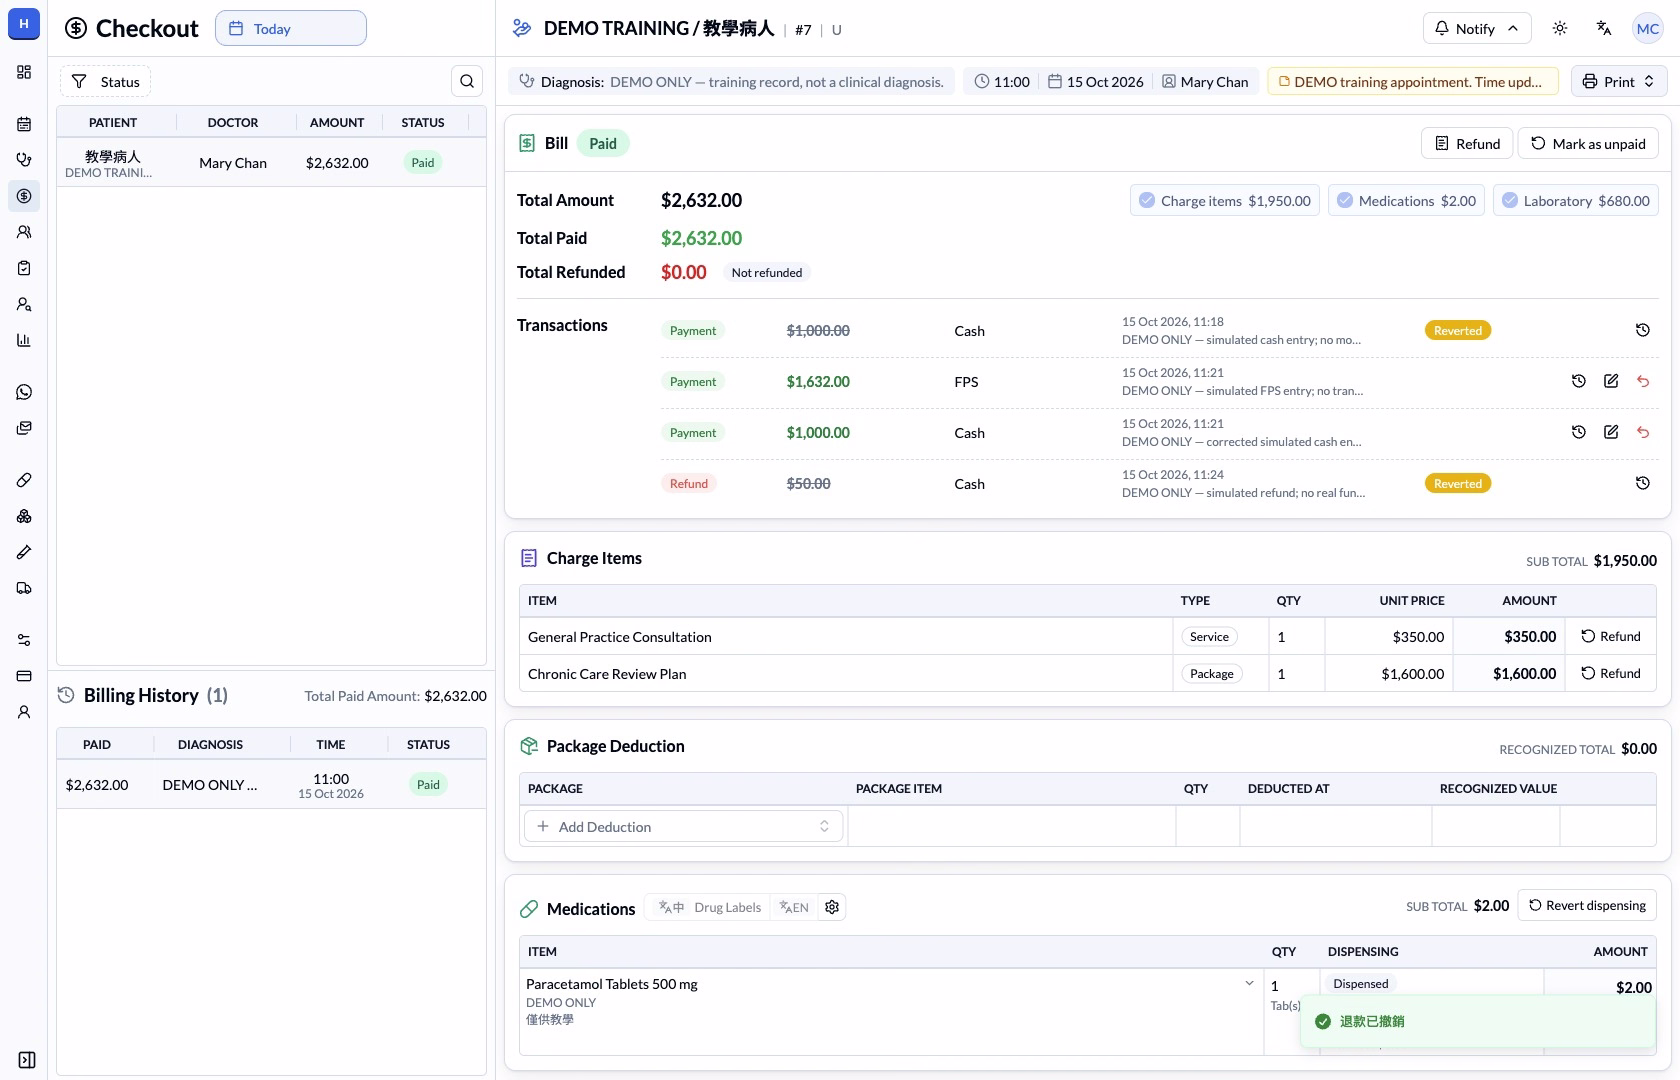View history of the reverted $1,000.00 payment
Image resolution: width=1680 pixels, height=1080 pixels.
1642,330
